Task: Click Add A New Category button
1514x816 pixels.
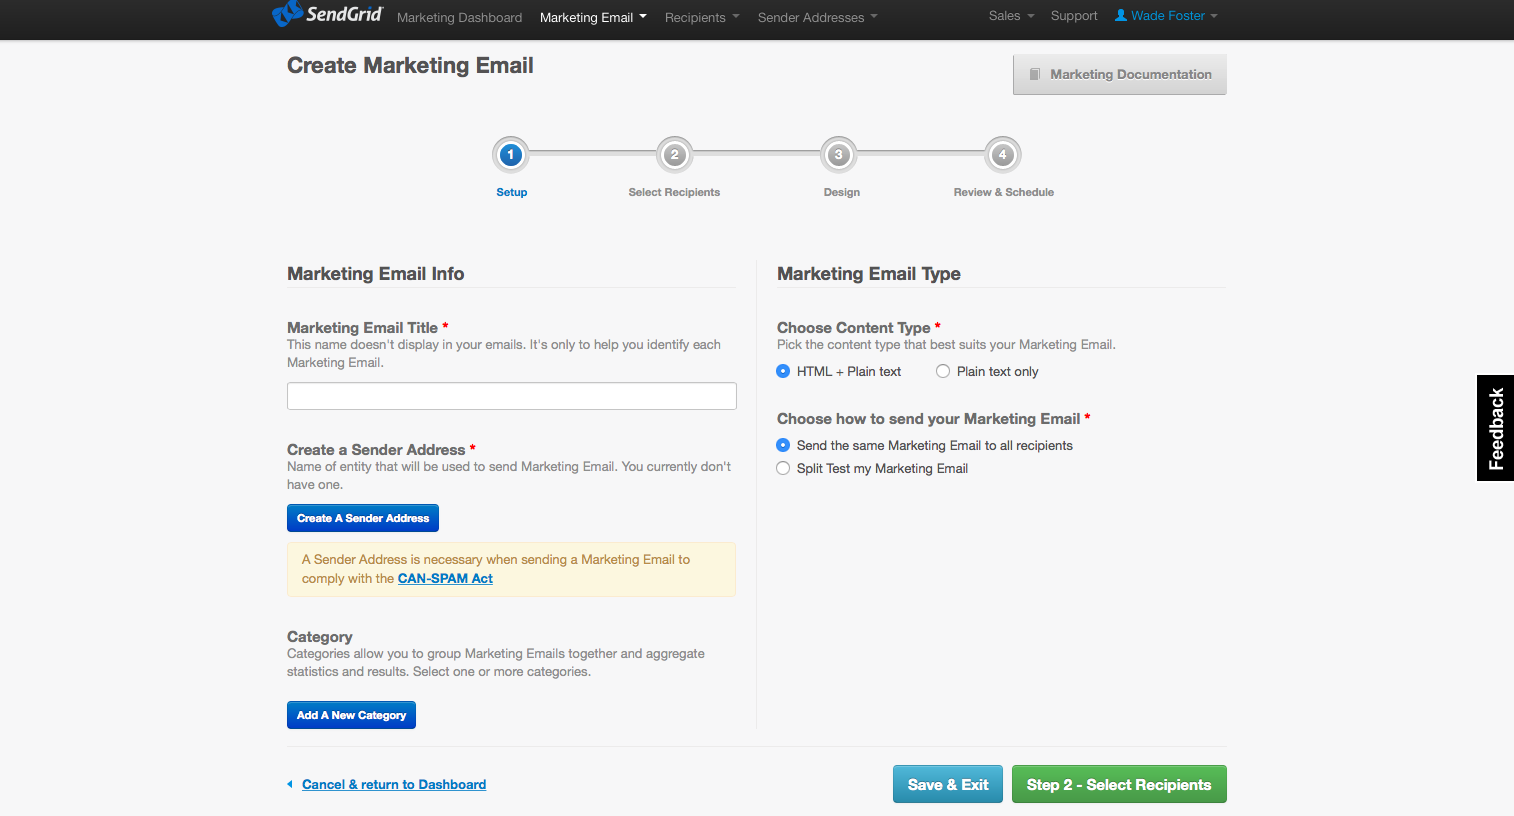Action: click(x=351, y=715)
